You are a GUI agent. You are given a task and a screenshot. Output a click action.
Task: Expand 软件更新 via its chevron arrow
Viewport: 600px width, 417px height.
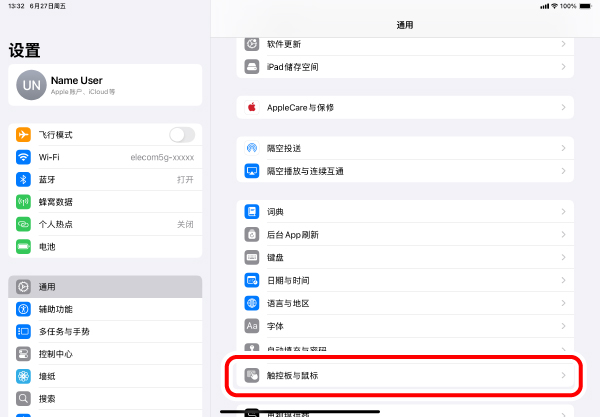coord(563,44)
